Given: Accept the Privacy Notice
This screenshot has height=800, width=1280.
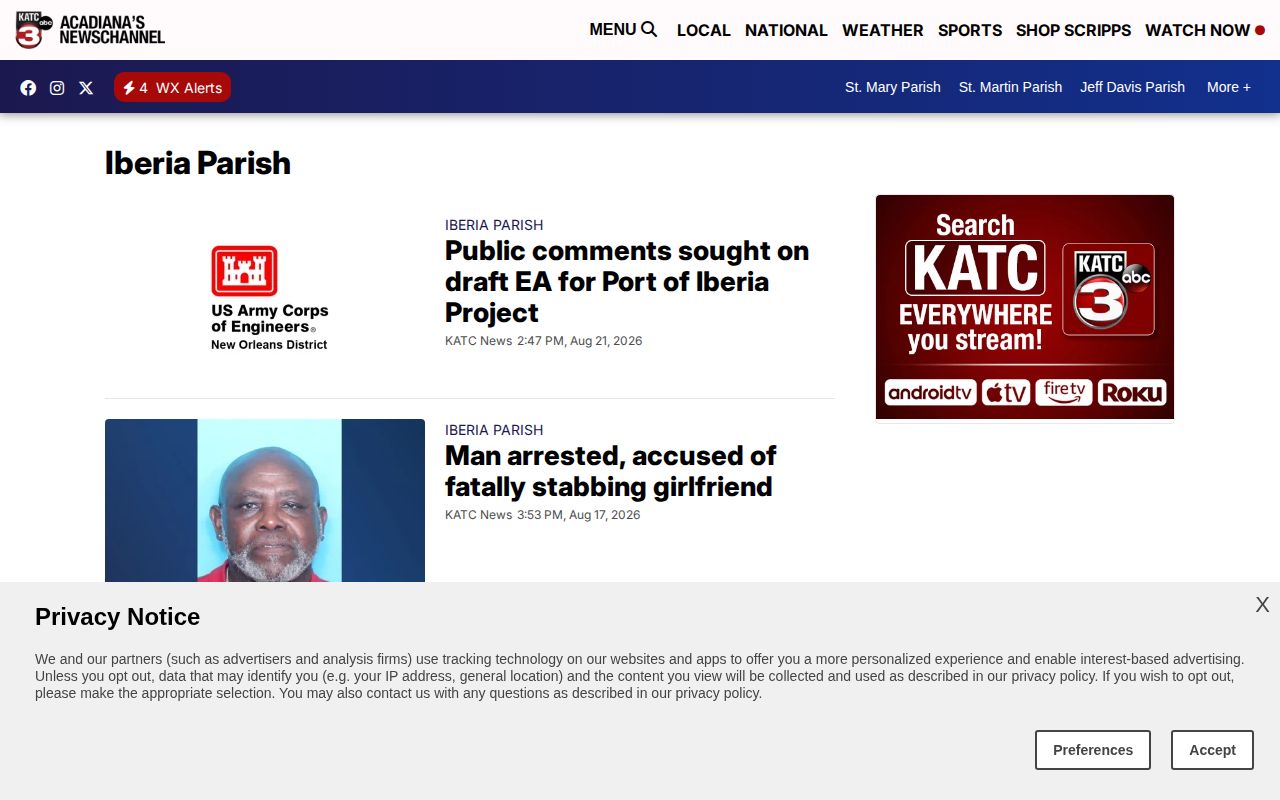Looking at the screenshot, I should coord(1212,750).
